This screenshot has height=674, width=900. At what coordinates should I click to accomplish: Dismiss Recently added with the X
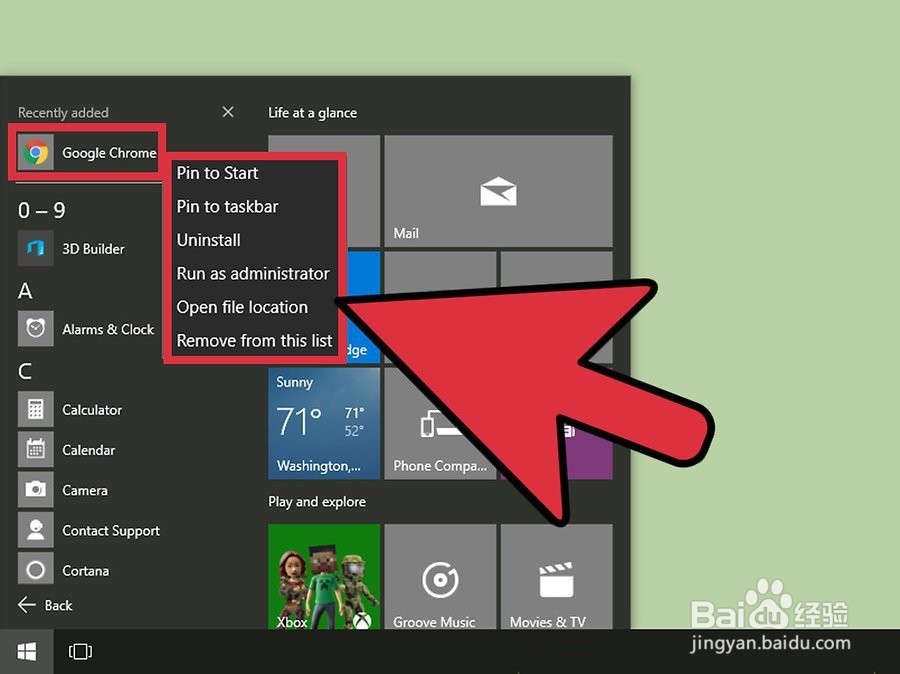(227, 112)
